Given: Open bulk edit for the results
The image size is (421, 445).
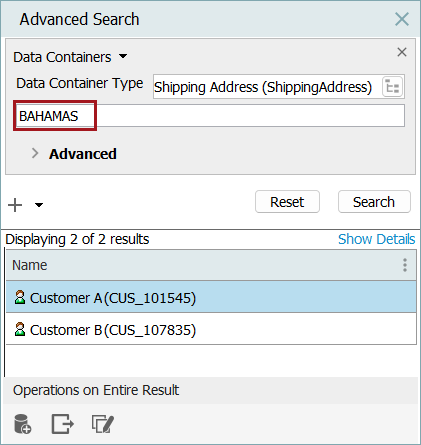Looking at the screenshot, I should [x=103, y=424].
